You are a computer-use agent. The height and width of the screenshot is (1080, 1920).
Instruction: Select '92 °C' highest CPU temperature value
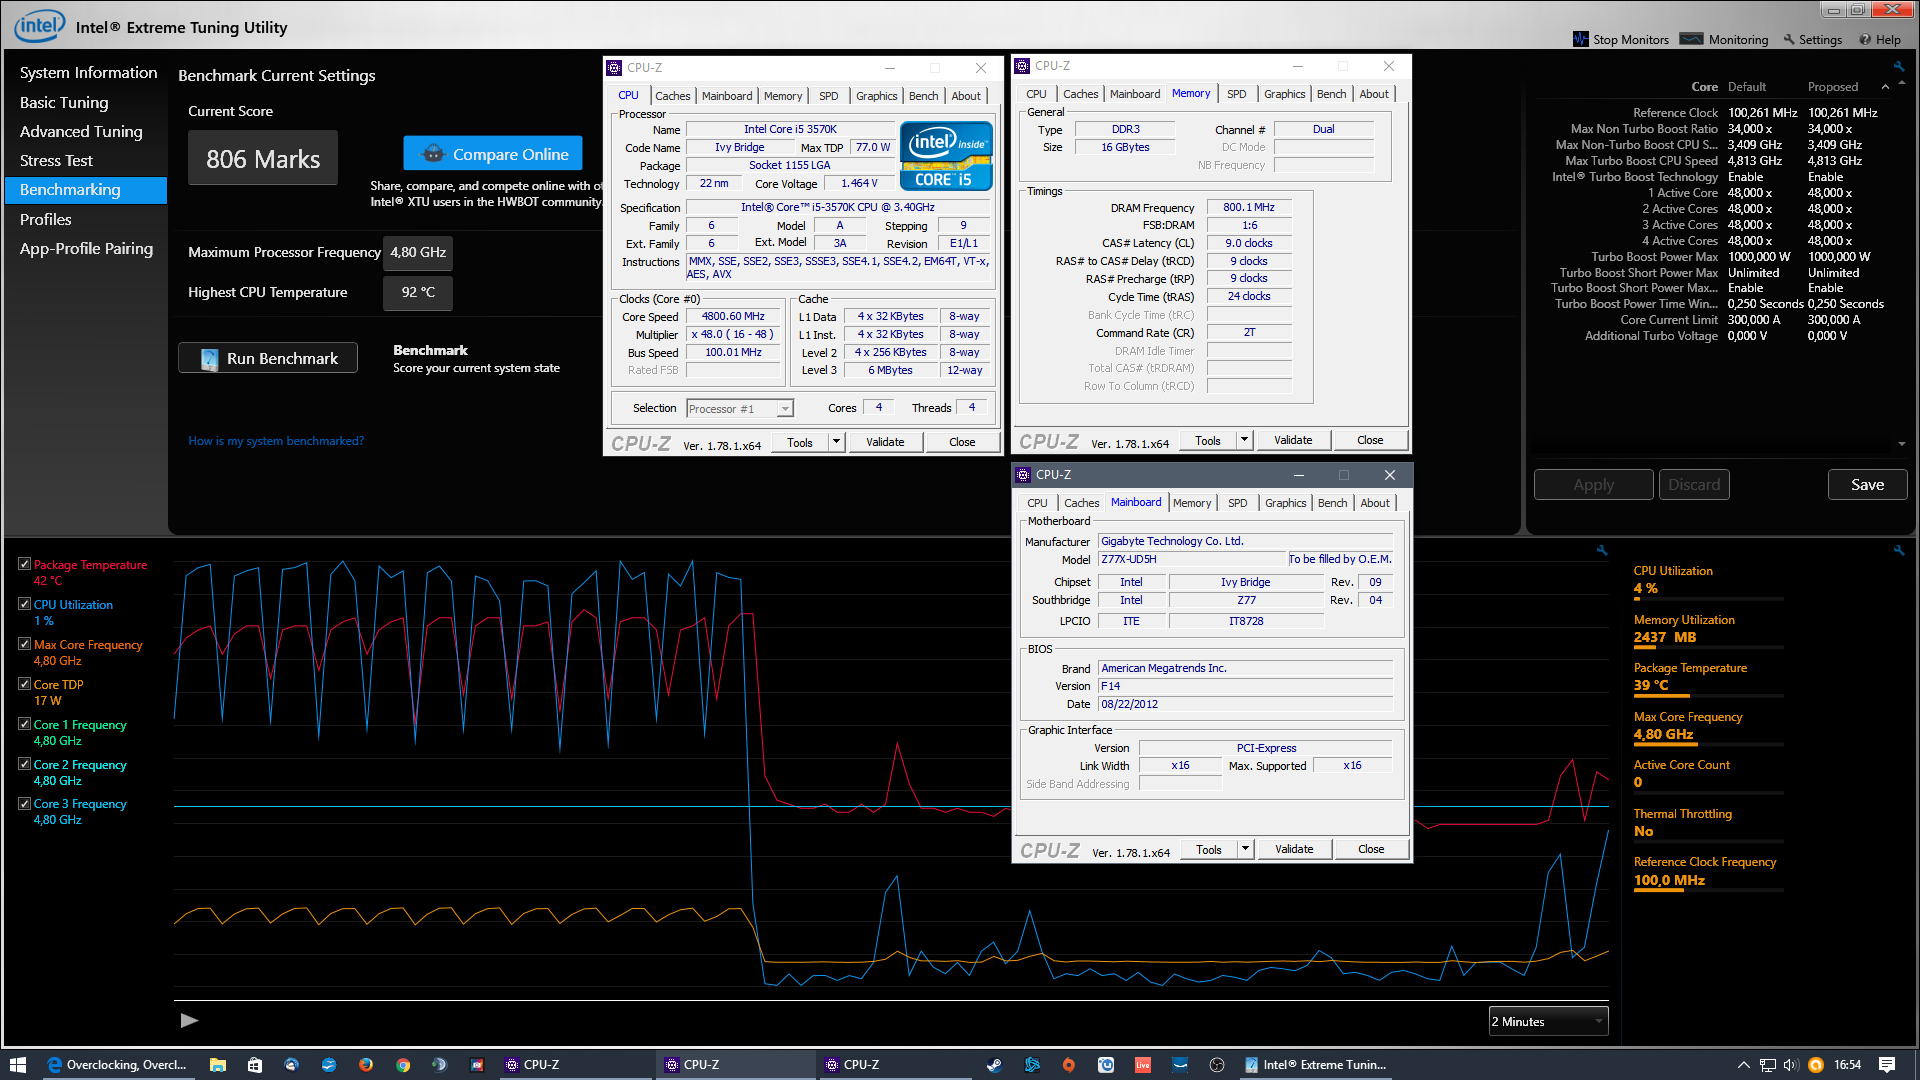418,292
